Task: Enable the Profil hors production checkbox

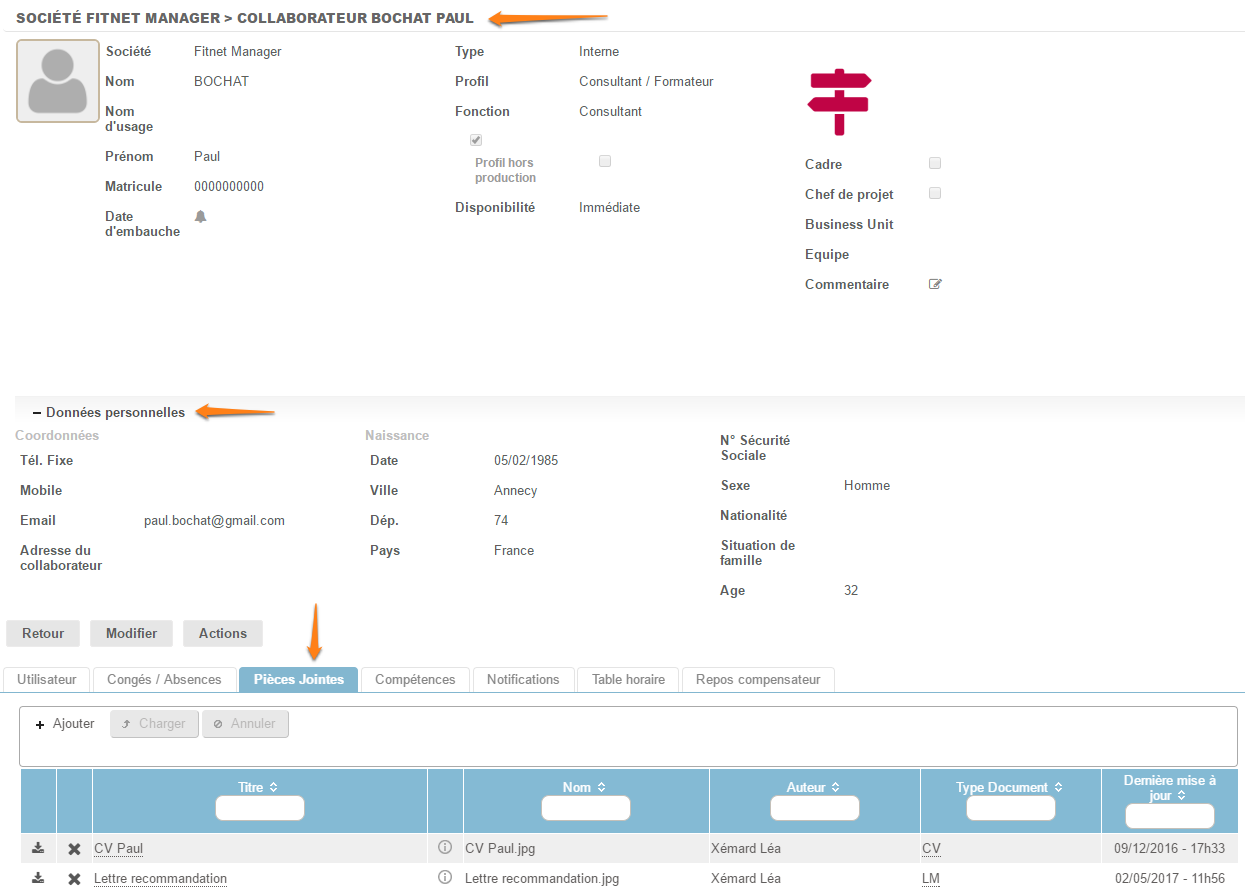Action: click(x=604, y=161)
